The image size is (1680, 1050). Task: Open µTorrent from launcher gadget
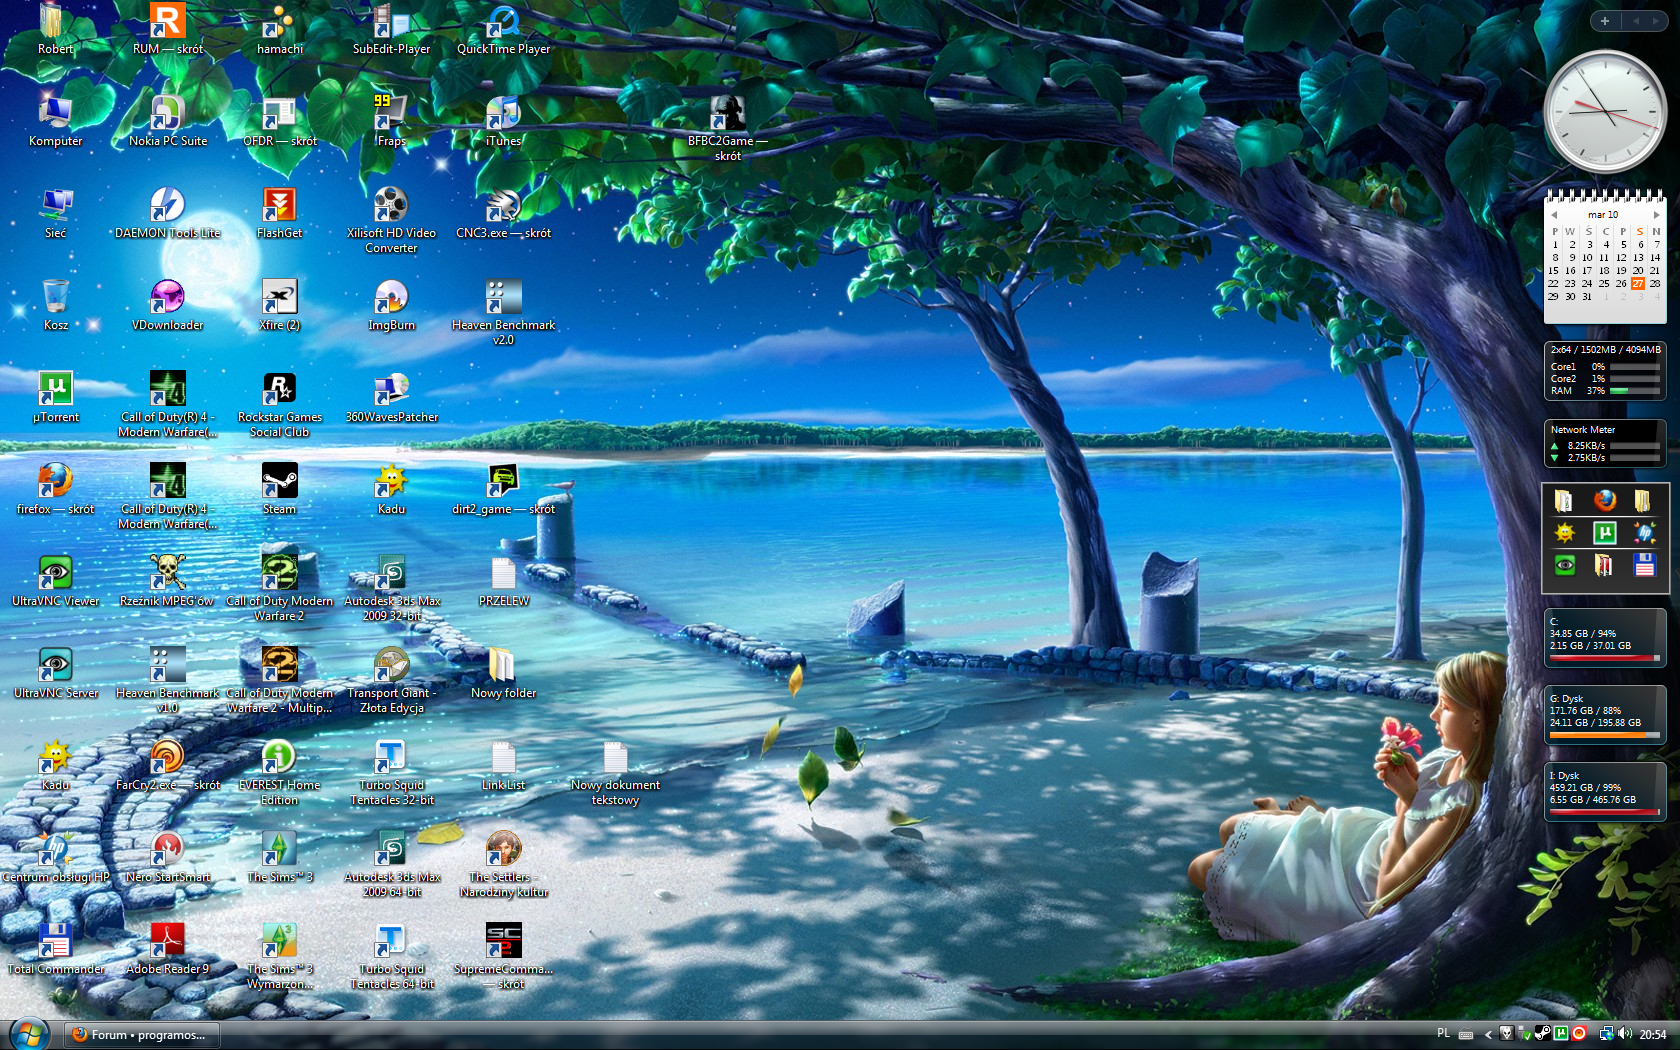tap(1604, 533)
